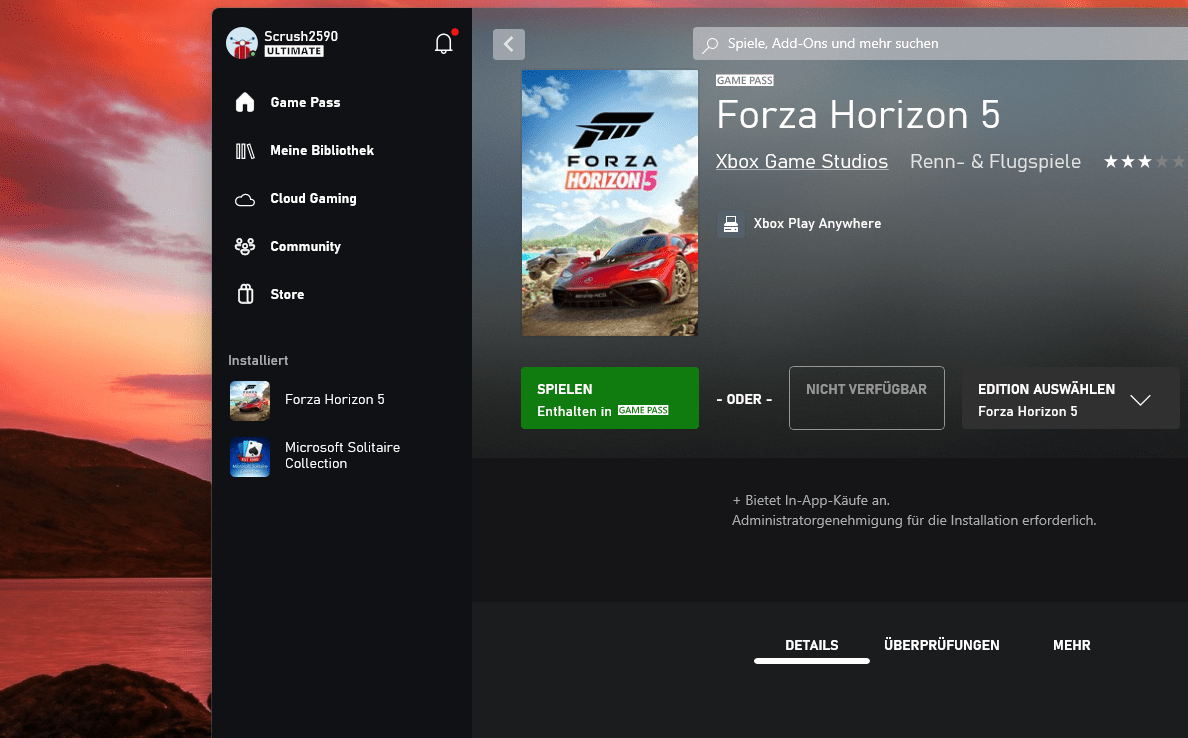Click the search magnifier icon
1188x738 pixels.
710,45
